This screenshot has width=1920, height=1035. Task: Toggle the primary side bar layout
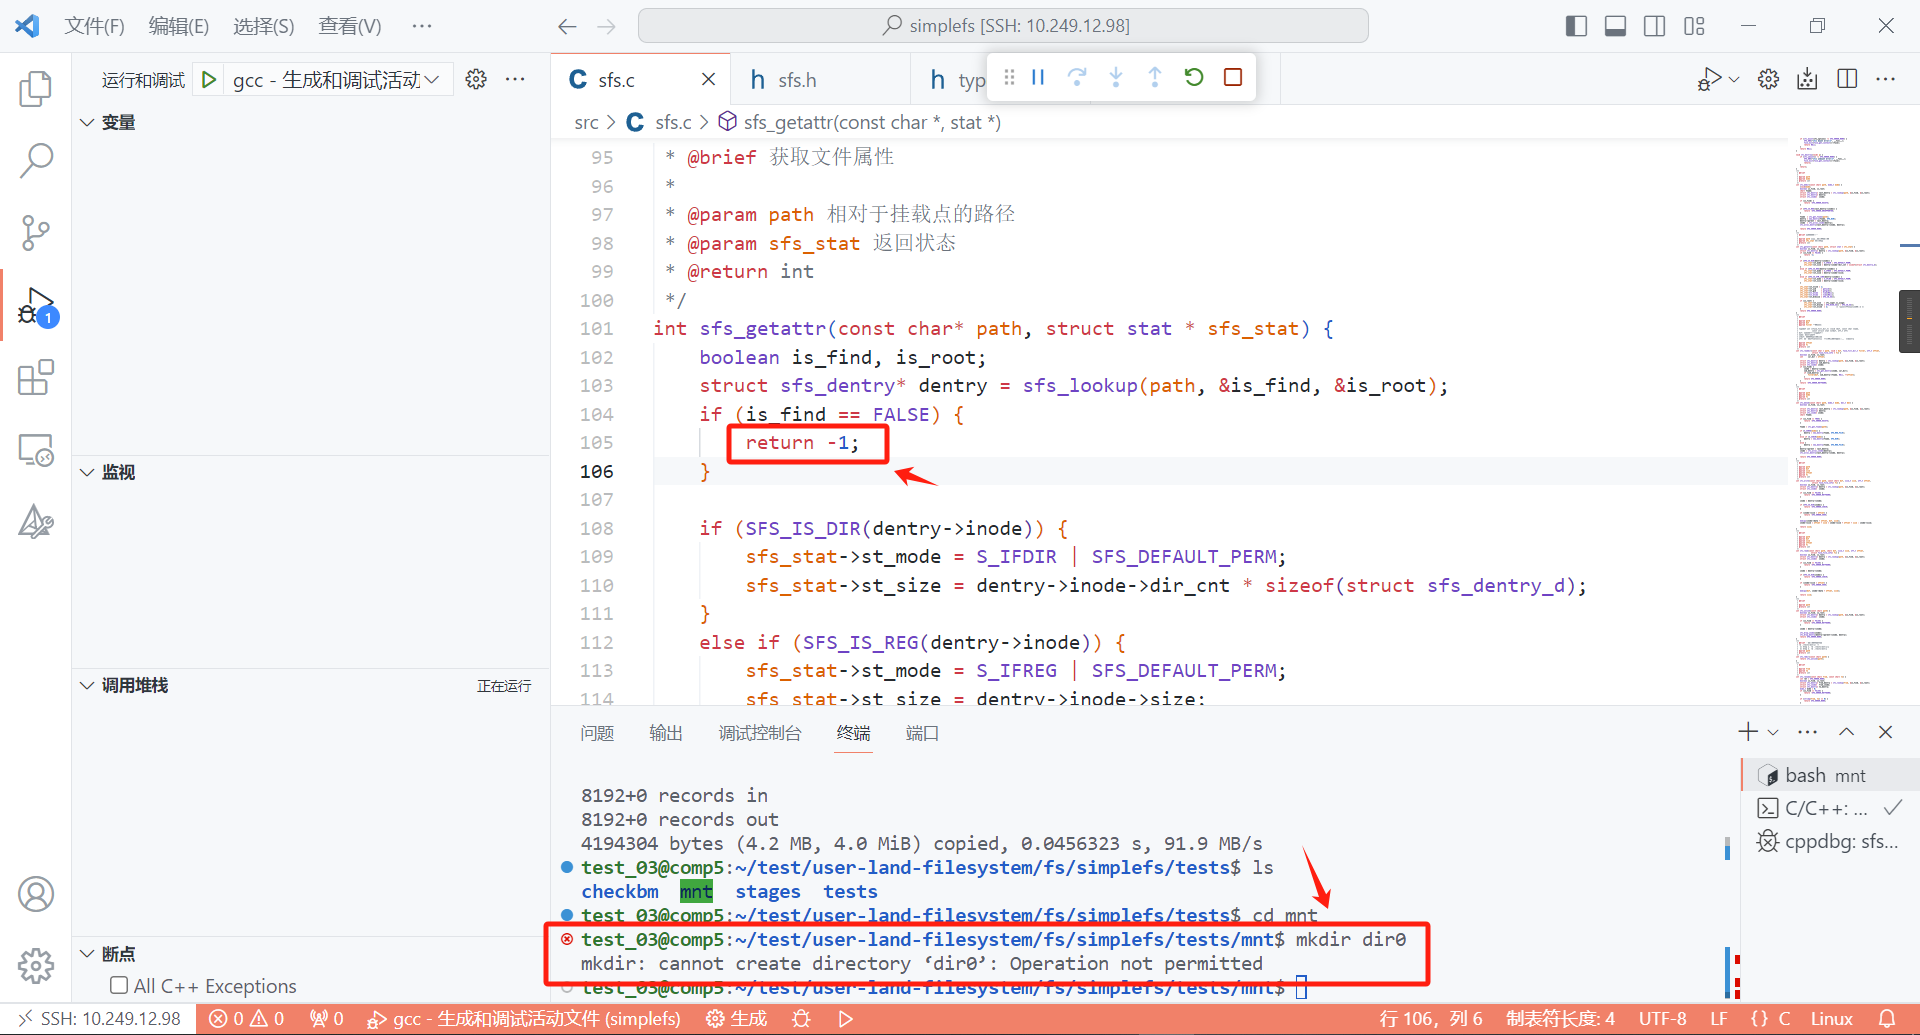[1576, 26]
